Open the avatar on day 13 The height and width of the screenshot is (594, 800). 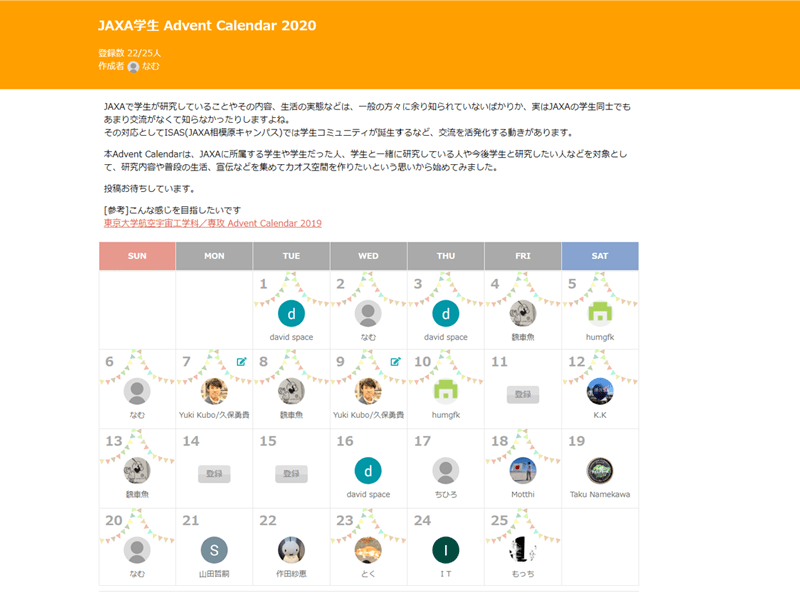[137, 471]
